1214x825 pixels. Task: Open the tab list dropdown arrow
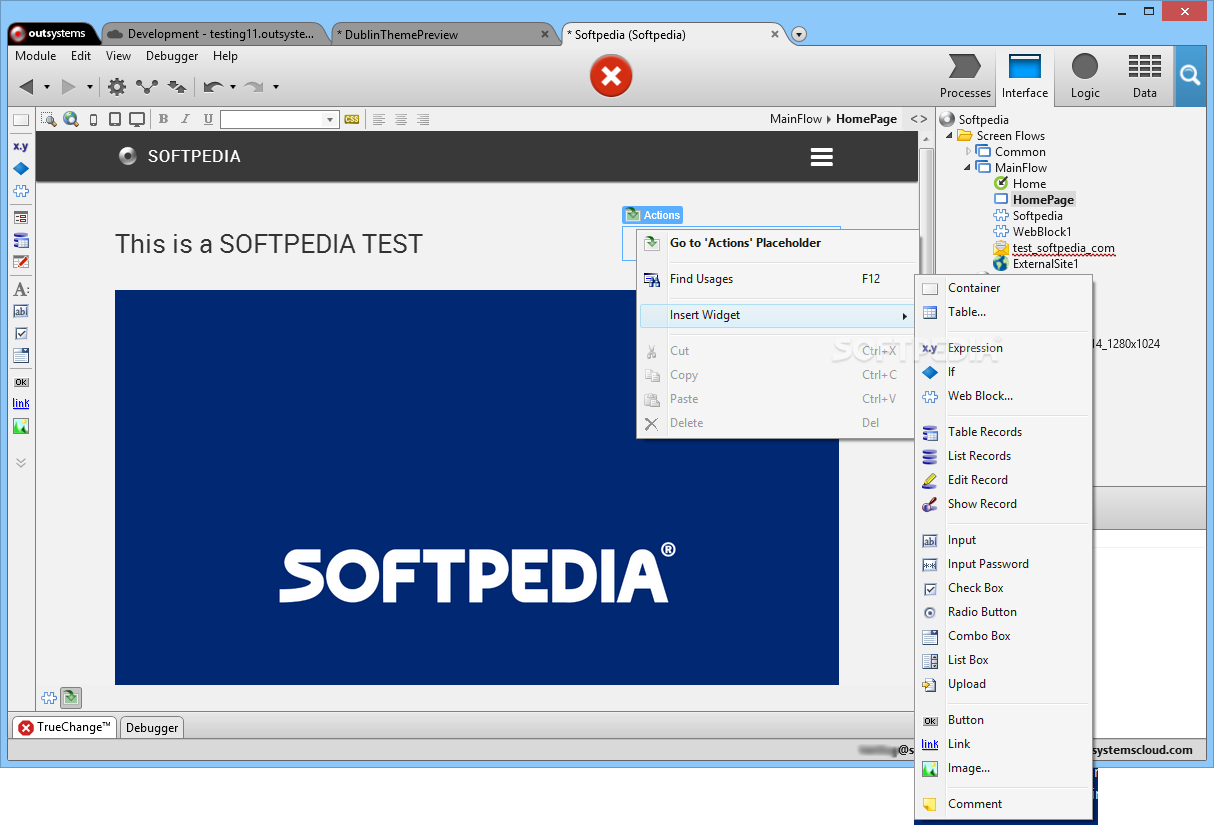[x=799, y=34]
